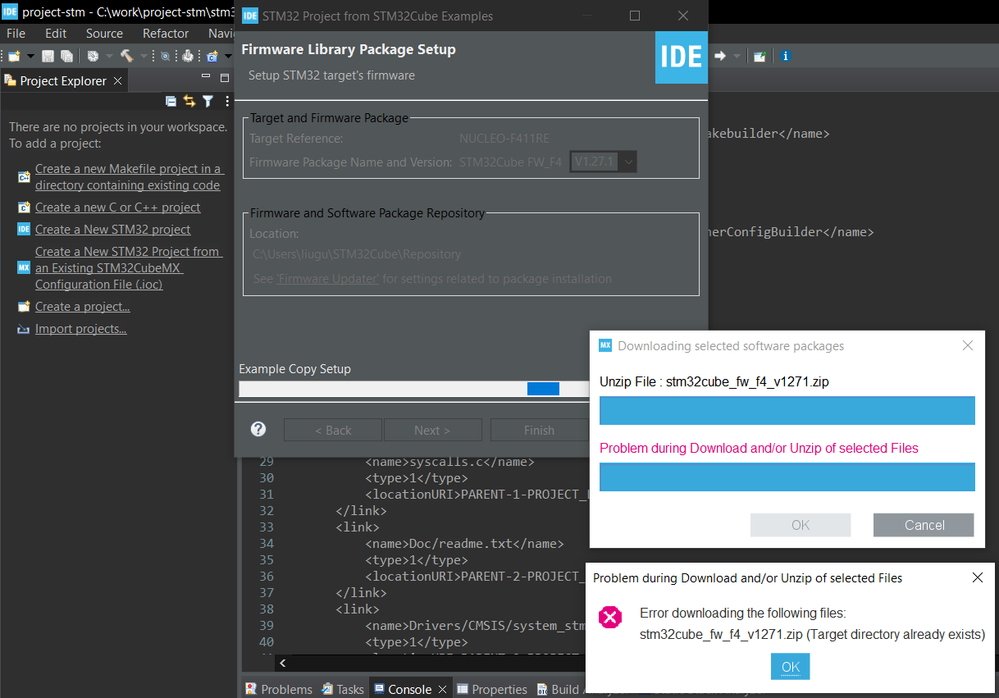Click the Finish wizard button
The width and height of the screenshot is (999, 698).
tap(539, 430)
